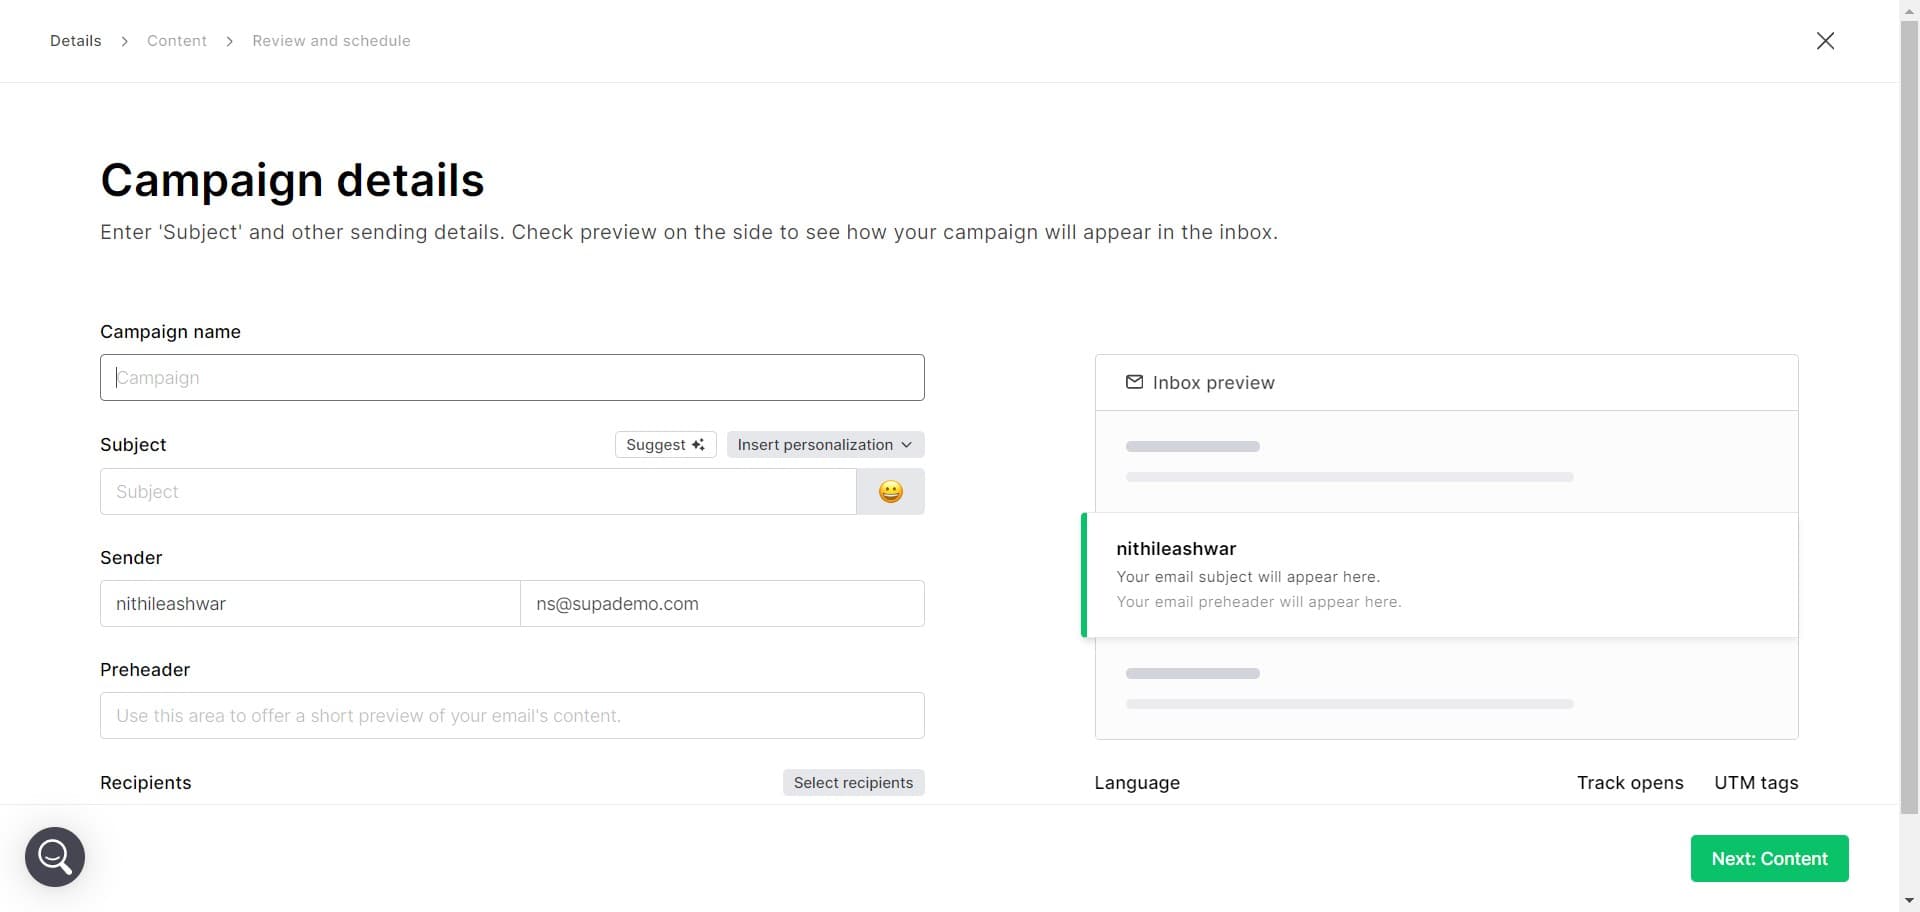Image resolution: width=1920 pixels, height=912 pixels.
Task: Edit the sender name nithileashwar
Action: pyautogui.click(x=309, y=603)
